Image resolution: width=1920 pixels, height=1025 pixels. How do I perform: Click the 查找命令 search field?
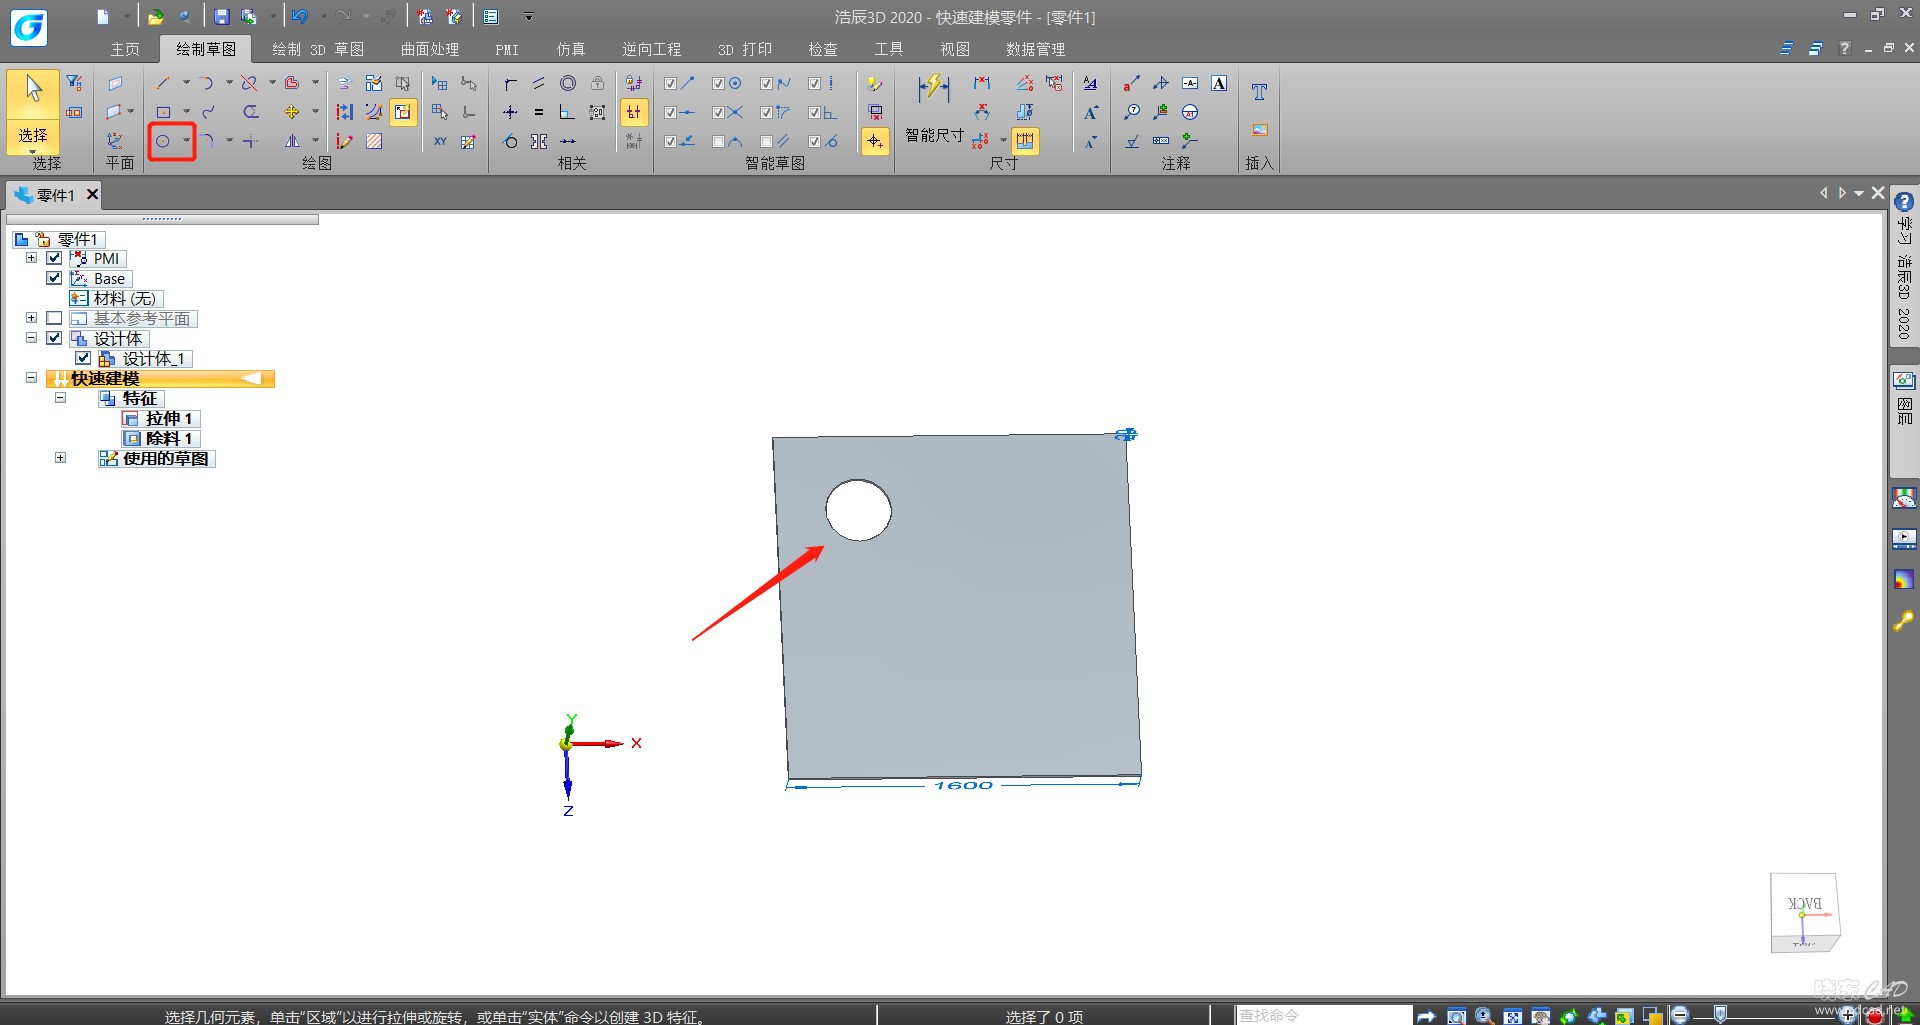[1323, 1016]
